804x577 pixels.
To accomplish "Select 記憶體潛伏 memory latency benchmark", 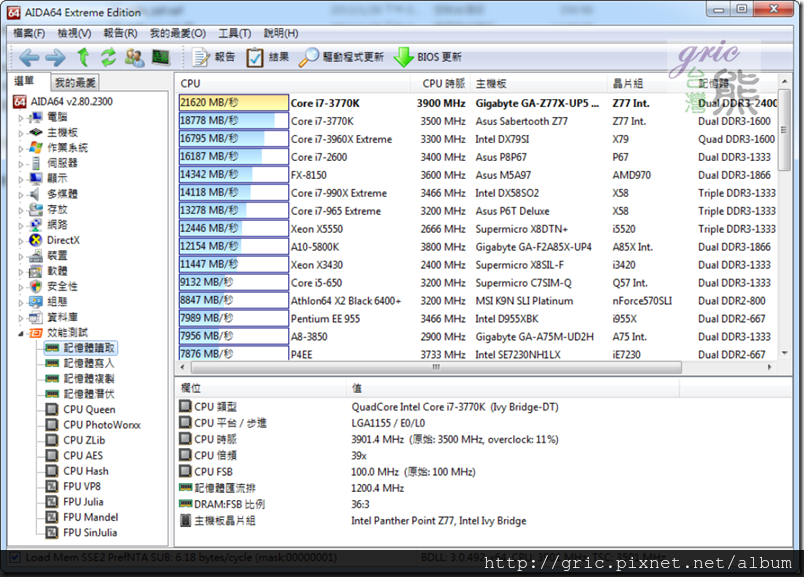I will click(x=80, y=394).
